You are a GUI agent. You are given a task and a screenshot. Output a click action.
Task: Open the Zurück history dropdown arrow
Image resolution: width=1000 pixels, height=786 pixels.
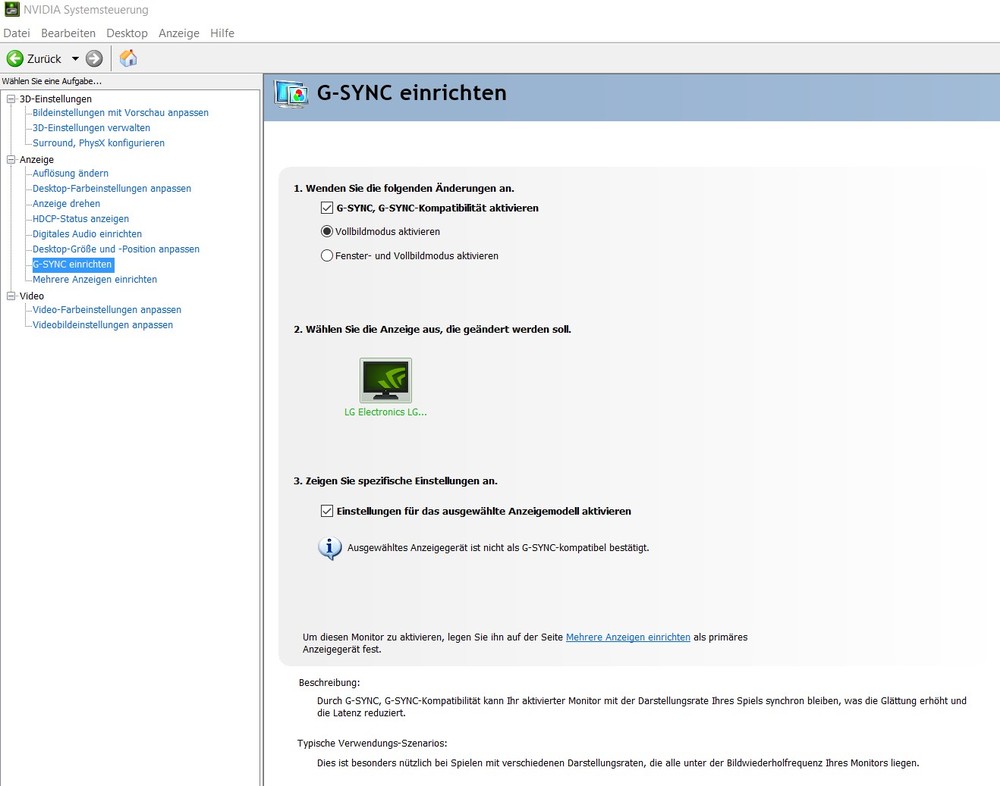point(75,59)
